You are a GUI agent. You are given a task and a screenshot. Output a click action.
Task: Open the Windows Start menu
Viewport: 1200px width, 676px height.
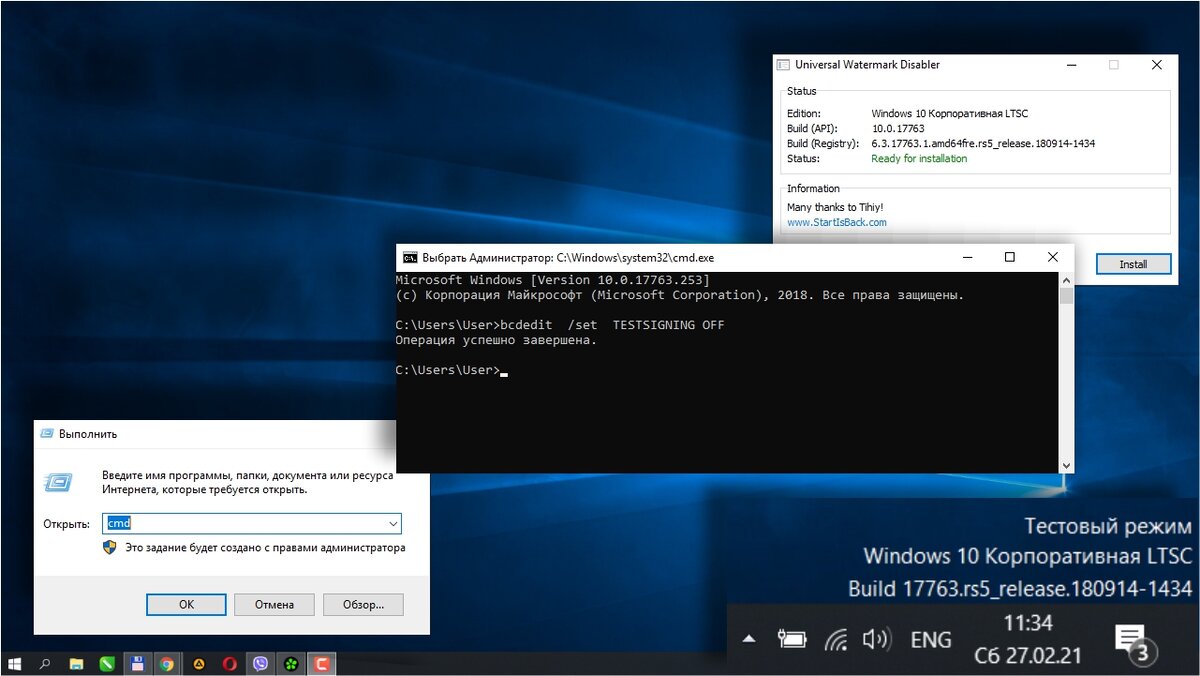[x=15, y=664]
